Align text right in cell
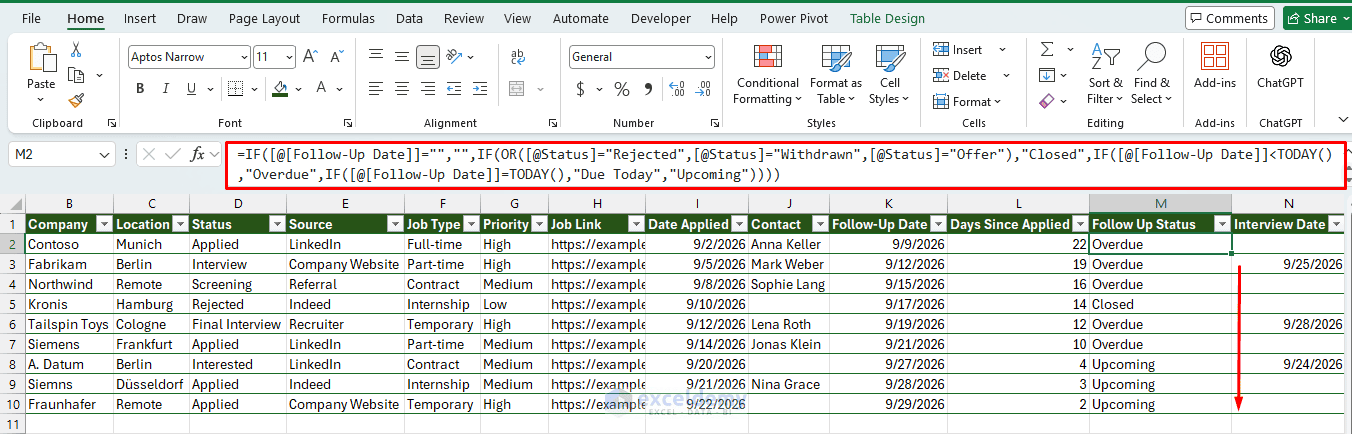Screen dimensions: 1352x434 tap(427, 89)
